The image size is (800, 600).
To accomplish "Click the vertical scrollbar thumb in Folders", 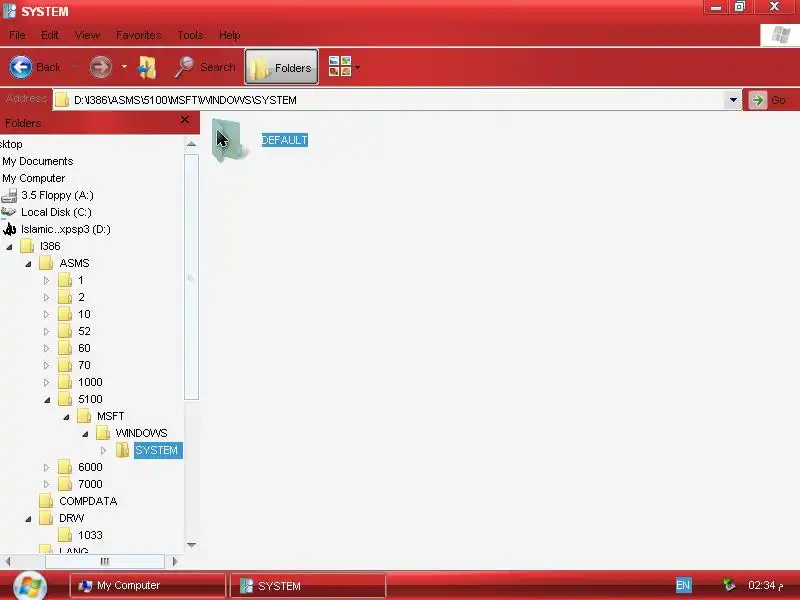I will pos(191,277).
